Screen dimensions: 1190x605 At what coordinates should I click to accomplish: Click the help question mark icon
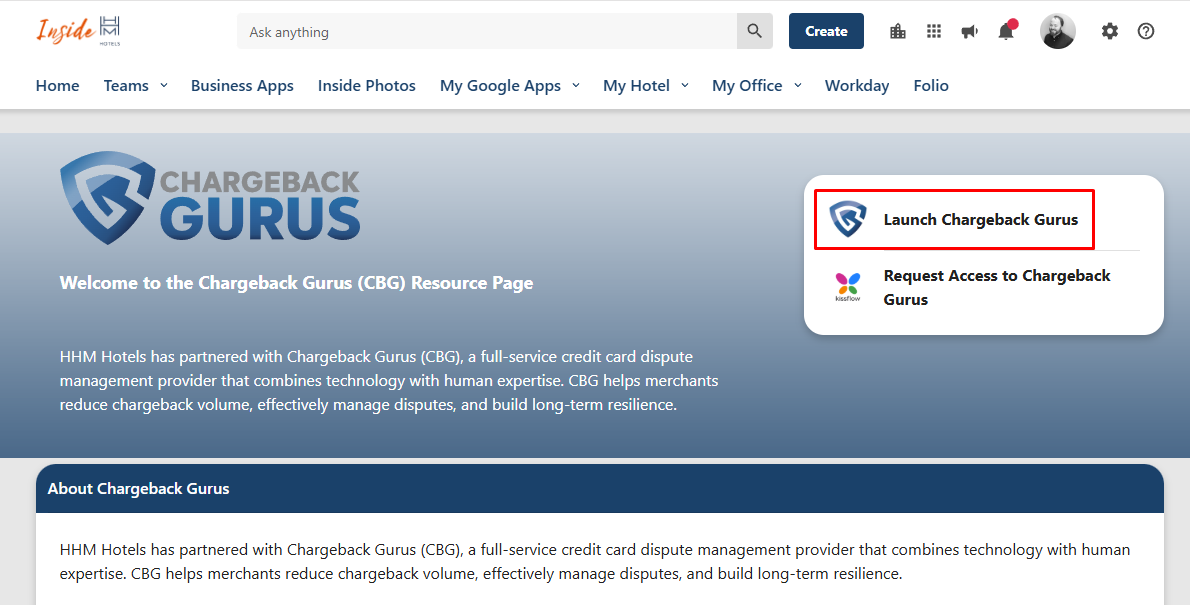pos(1146,31)
